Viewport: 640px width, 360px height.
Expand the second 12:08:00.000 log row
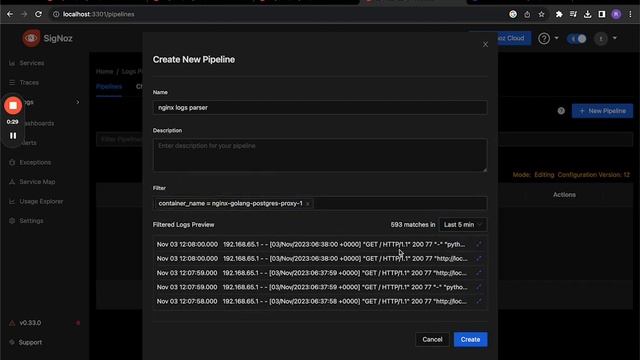coord(479,259)
